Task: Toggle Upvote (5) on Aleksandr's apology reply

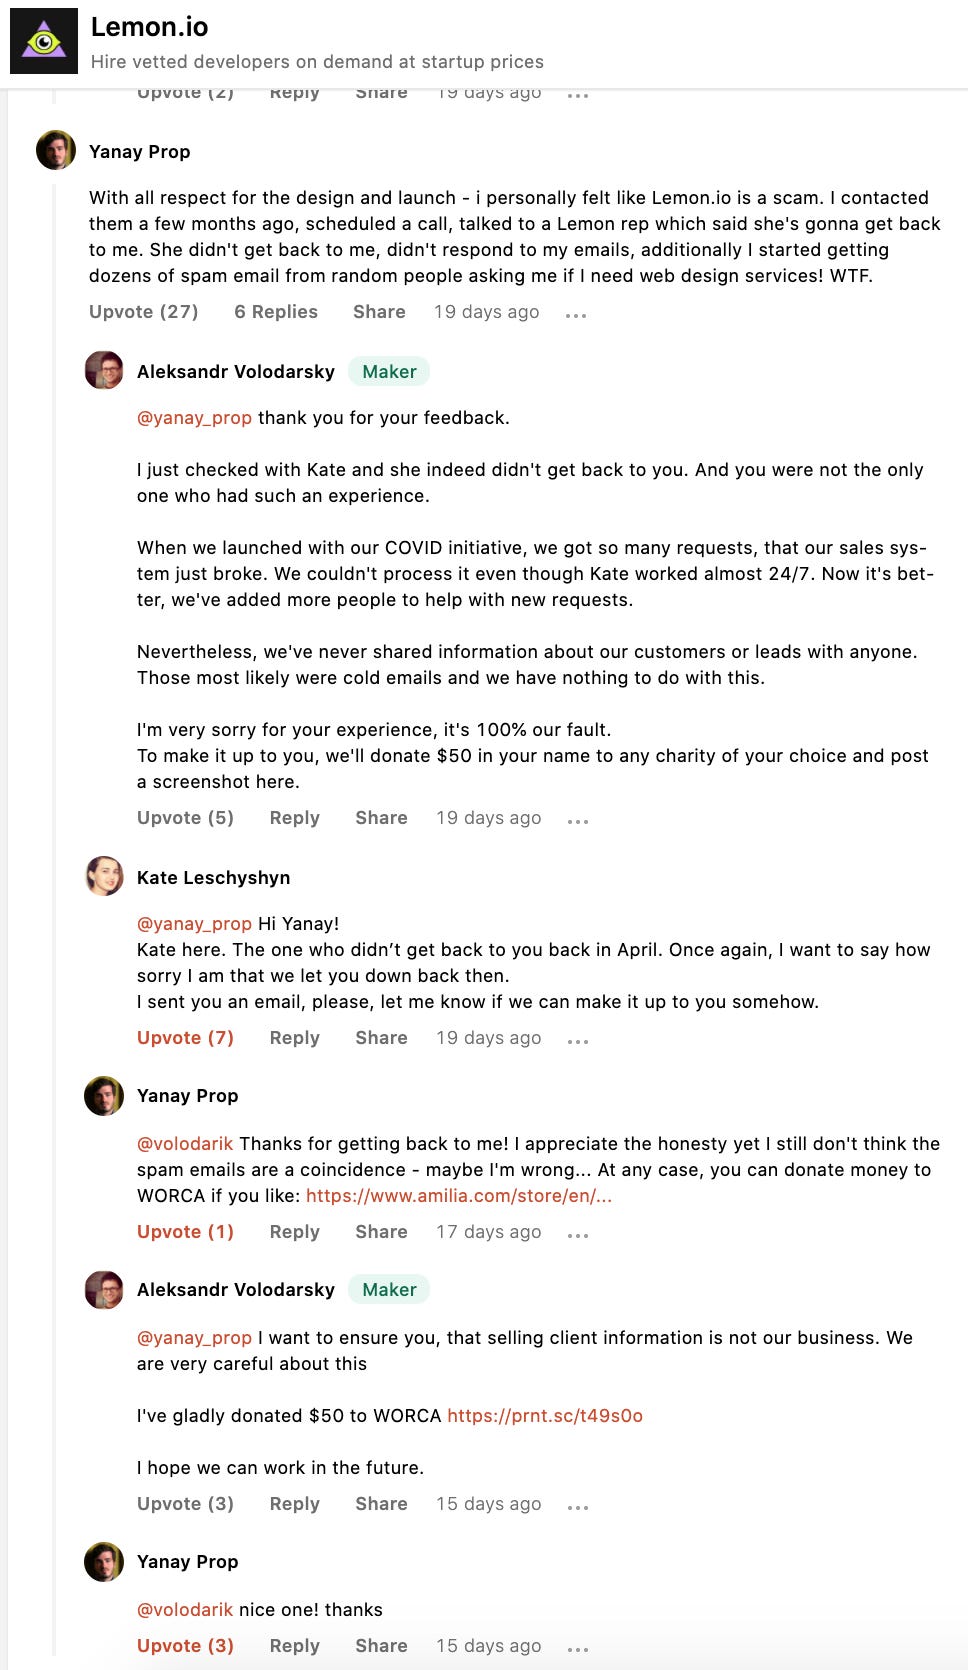Action: coord(185,818)
